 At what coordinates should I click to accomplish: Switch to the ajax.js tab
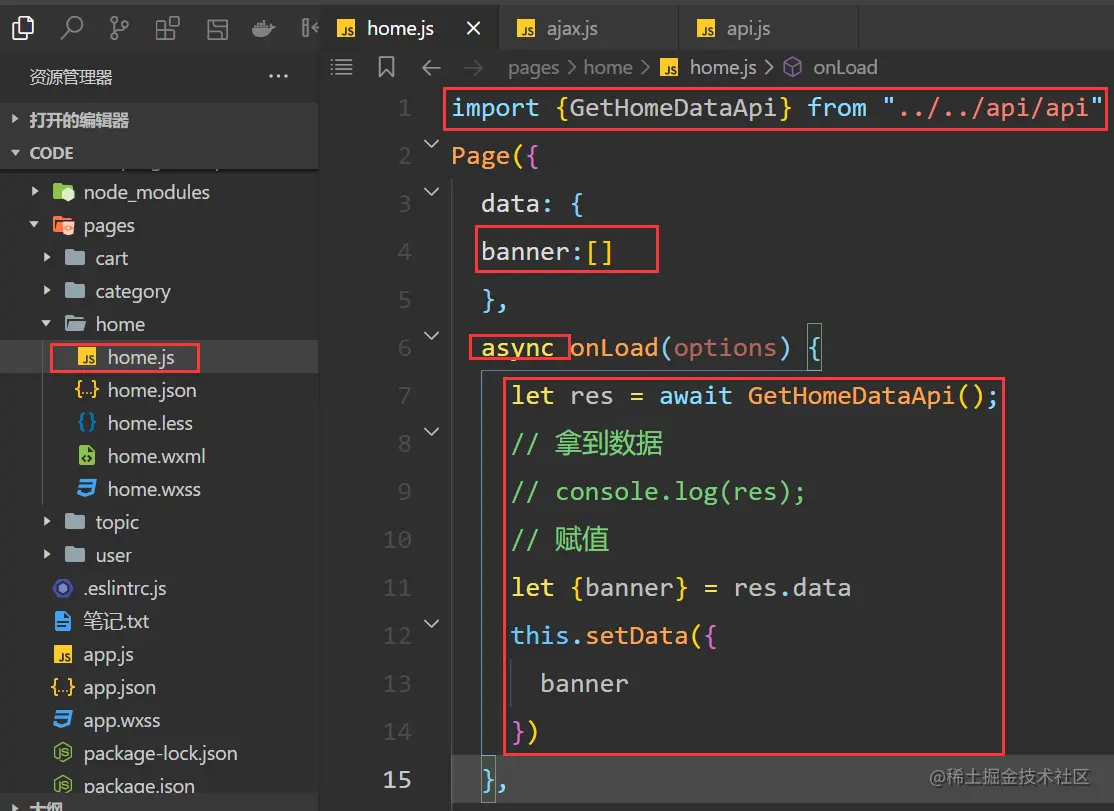[x=588, y=28]
